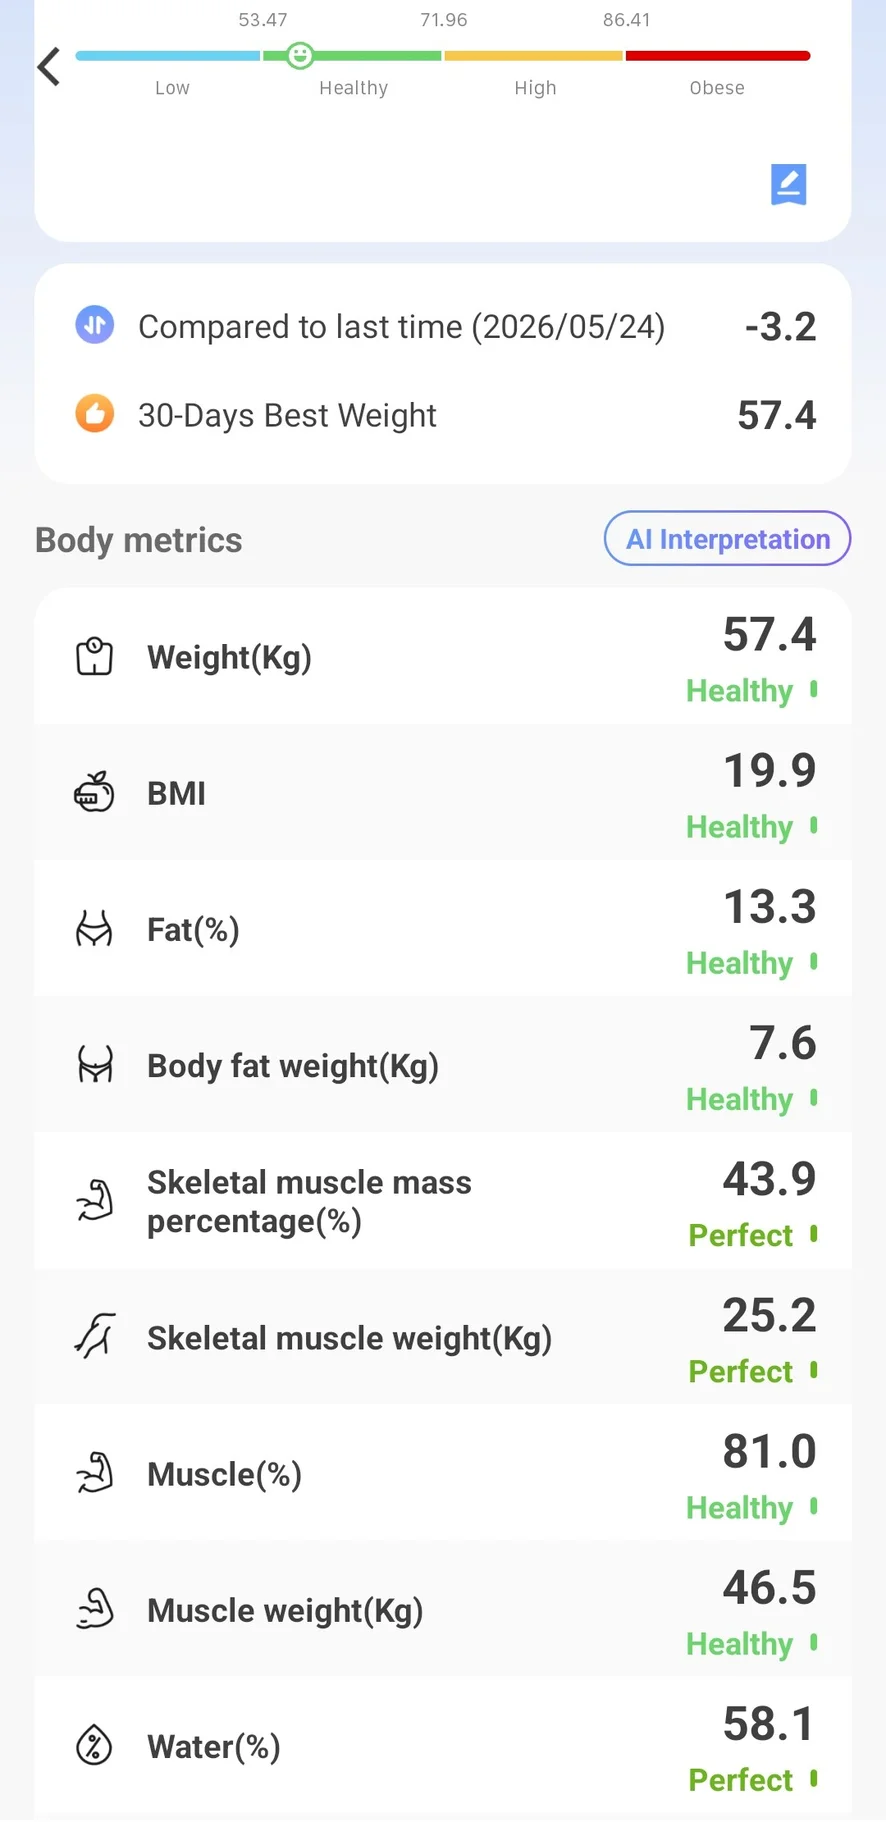Tap the back arrow icon
This screenshot has width=886, height=1822.
(48, 67)
